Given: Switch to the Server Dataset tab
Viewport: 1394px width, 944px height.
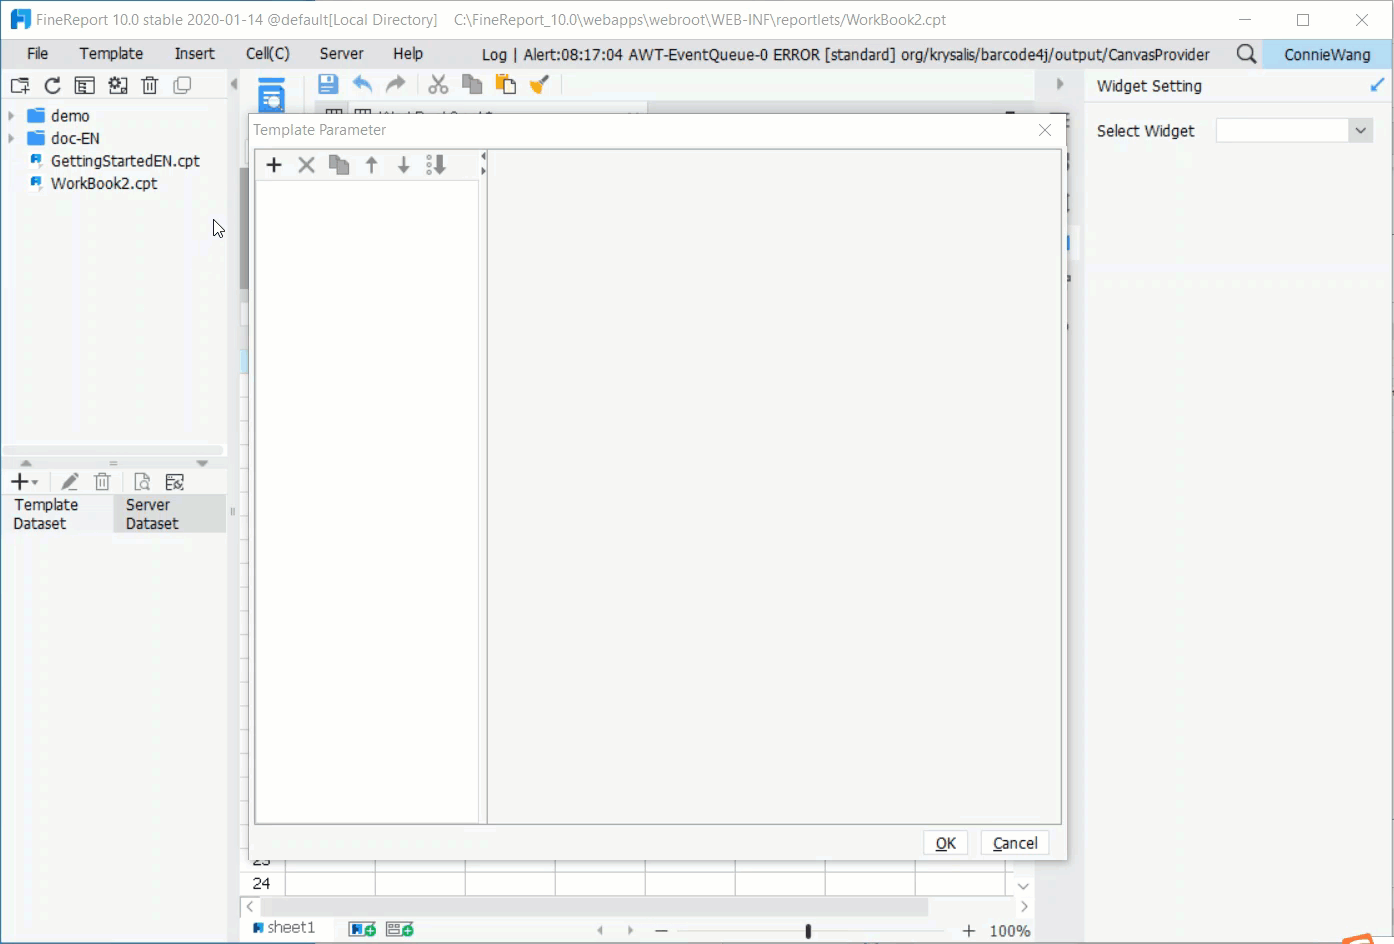Looking at the screenshot, I should (x=169, y=514).
